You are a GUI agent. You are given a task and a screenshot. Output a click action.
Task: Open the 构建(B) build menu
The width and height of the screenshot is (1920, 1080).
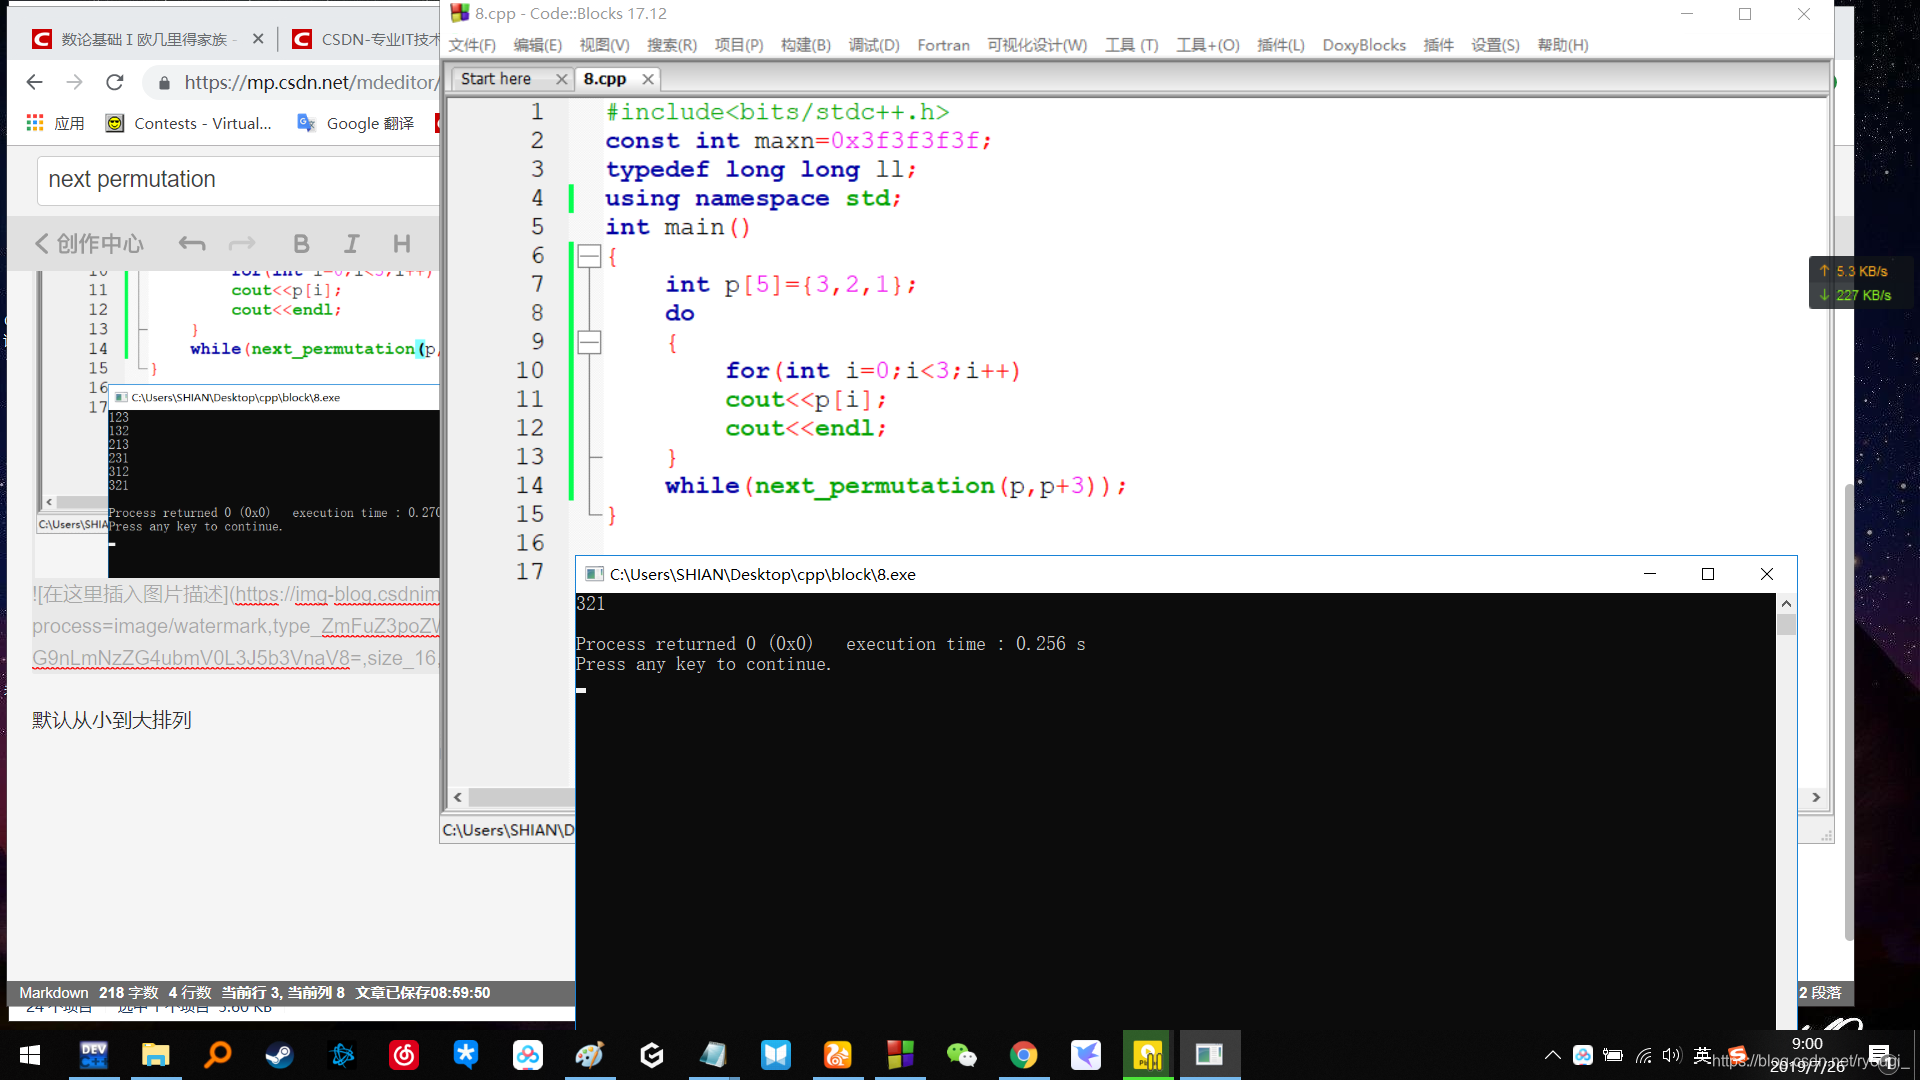click(x=805, y=45)
